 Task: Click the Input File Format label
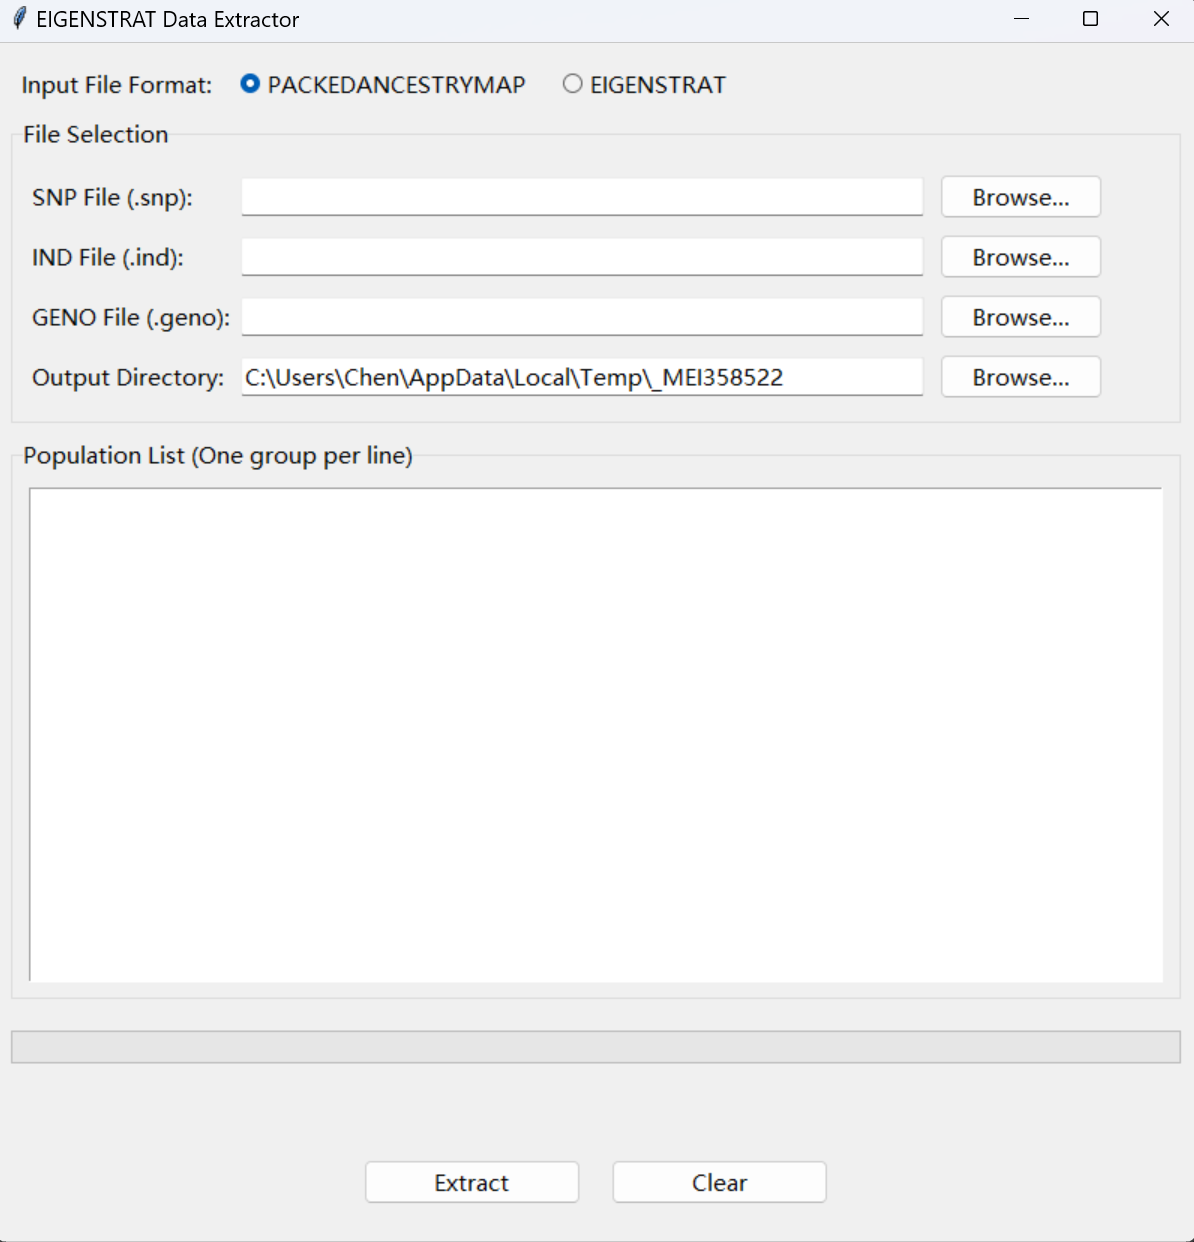click(x=117, y=85)
